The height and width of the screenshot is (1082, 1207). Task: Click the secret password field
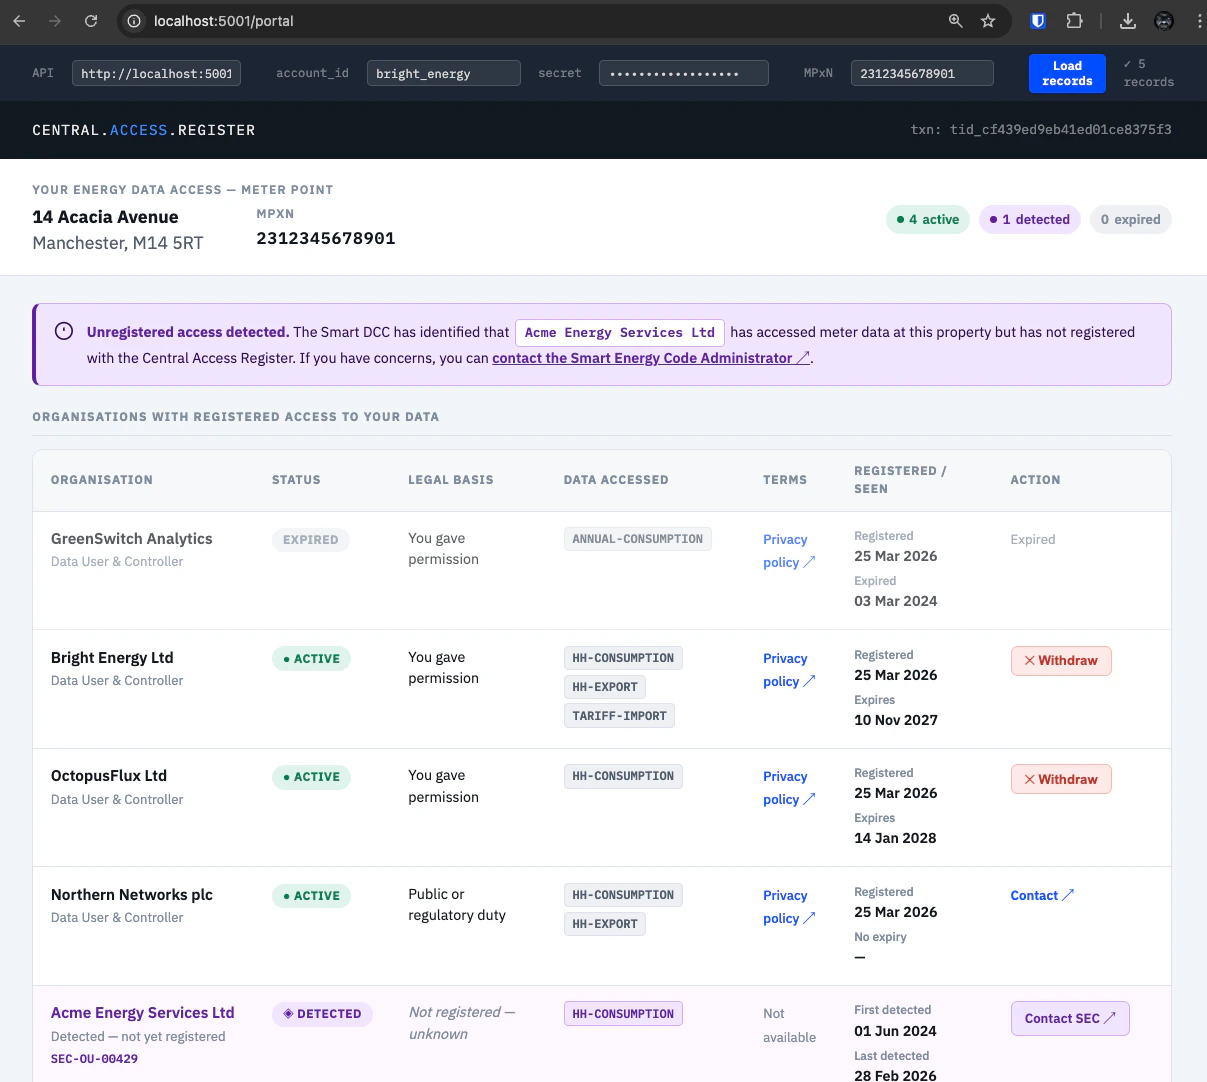tap(683, 73)
